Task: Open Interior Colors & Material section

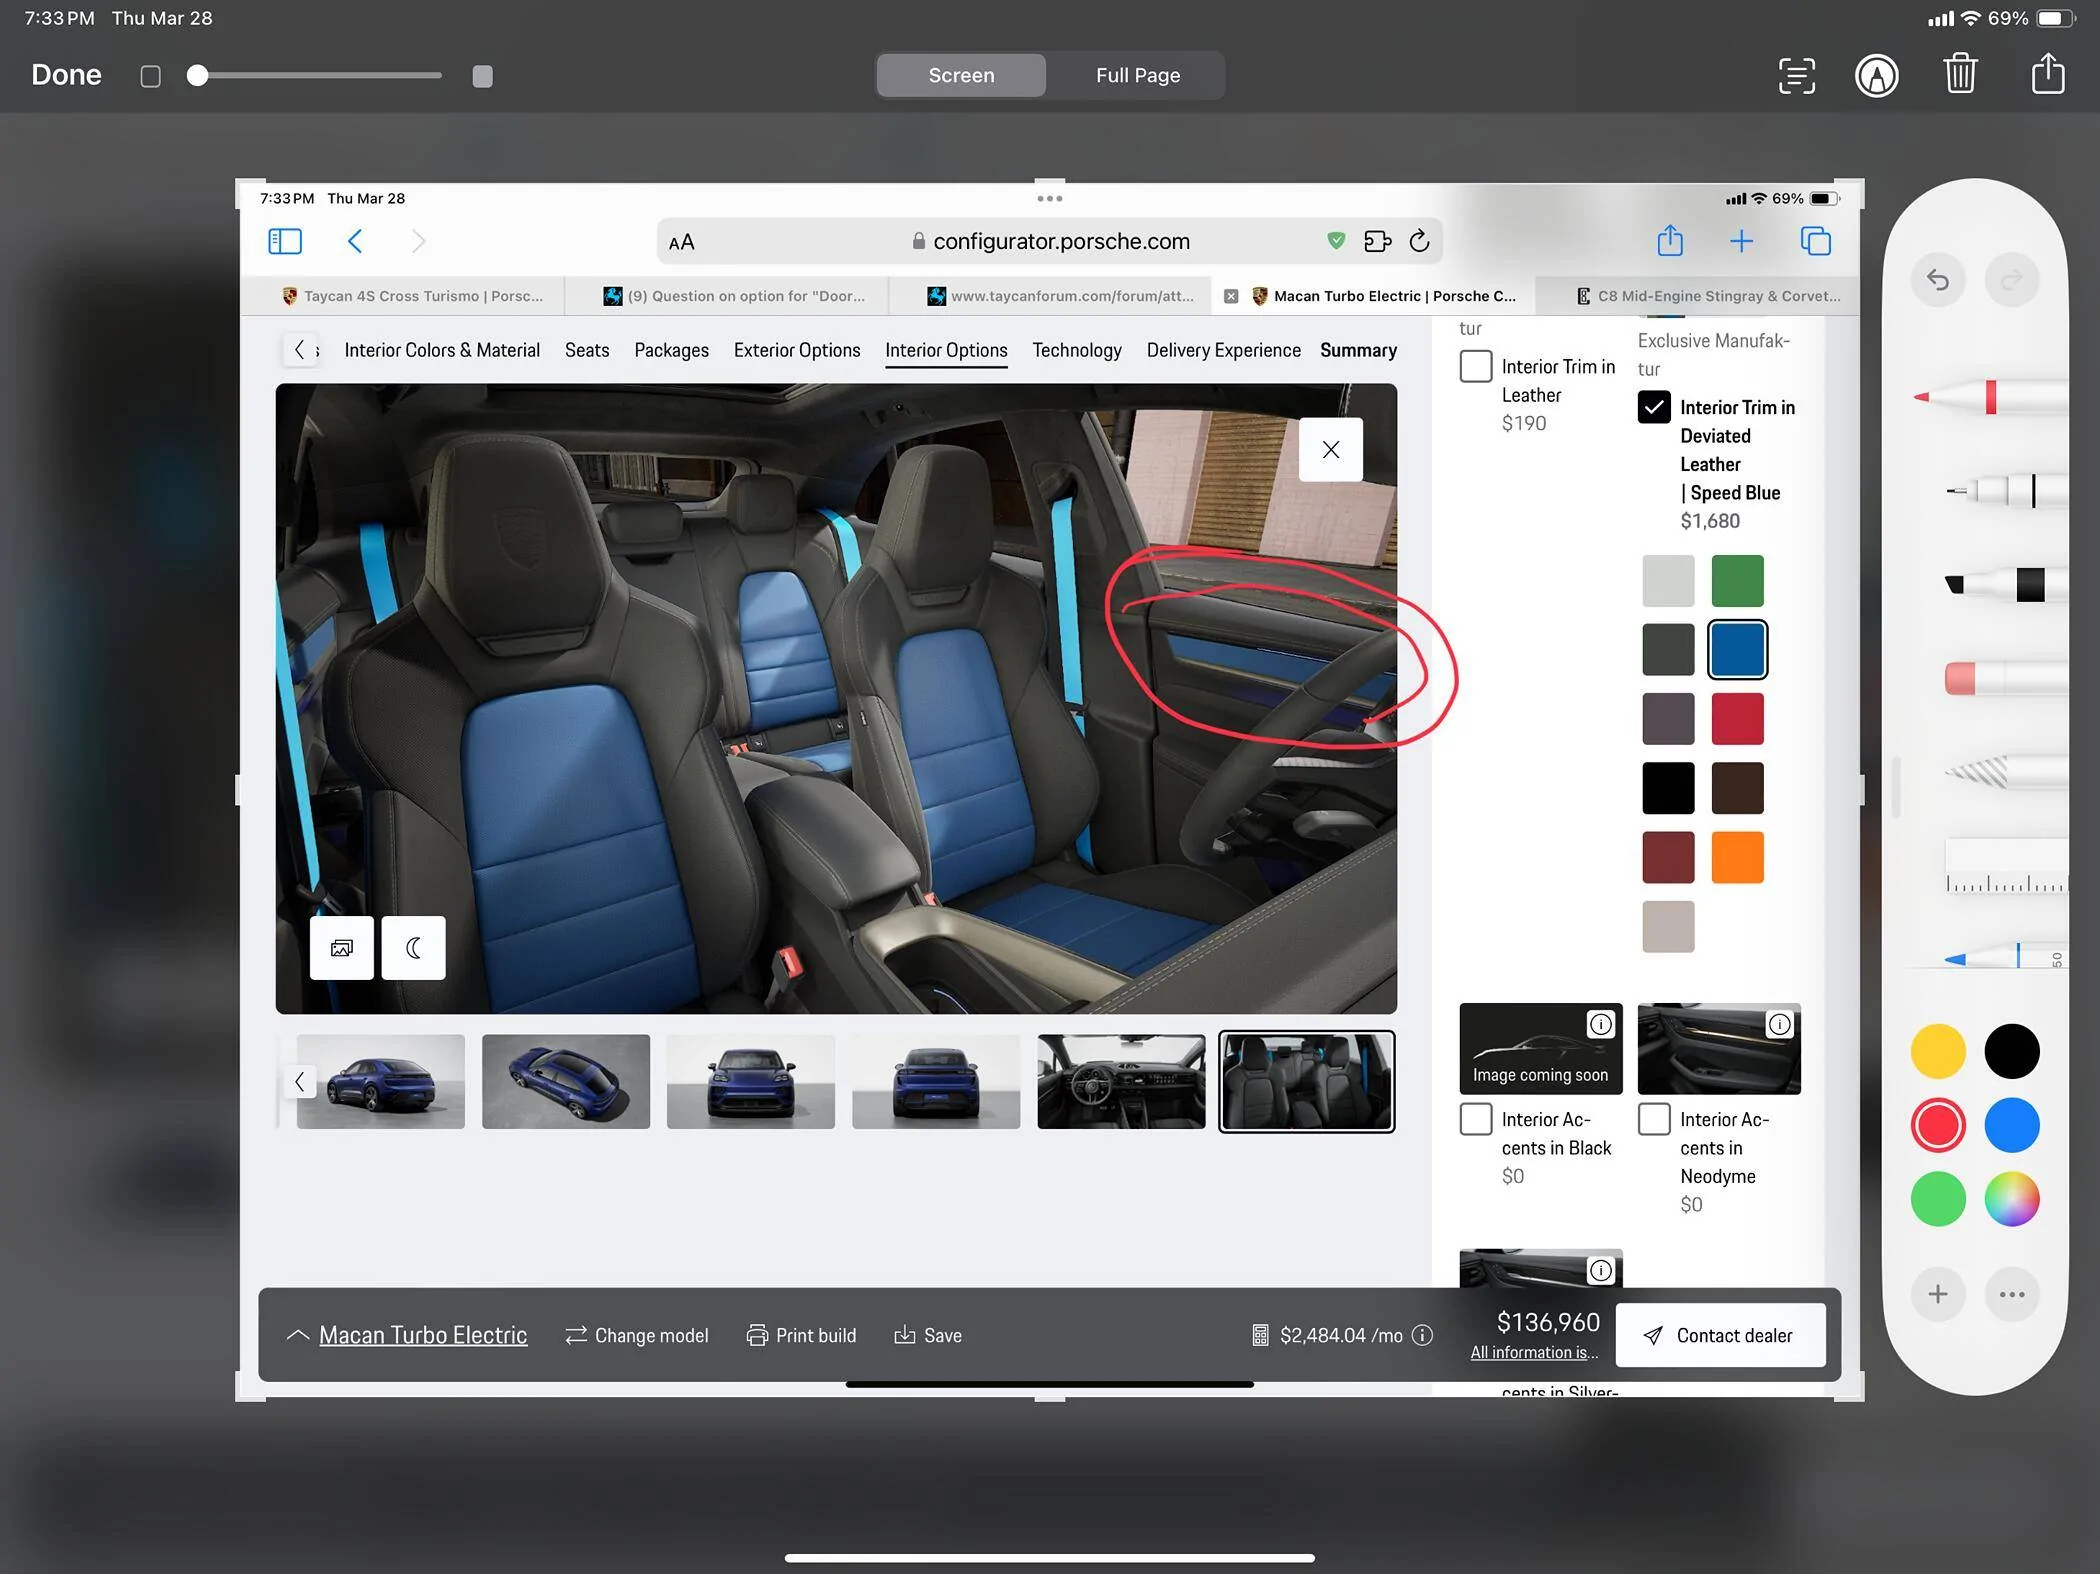Action: coord(442,350)
